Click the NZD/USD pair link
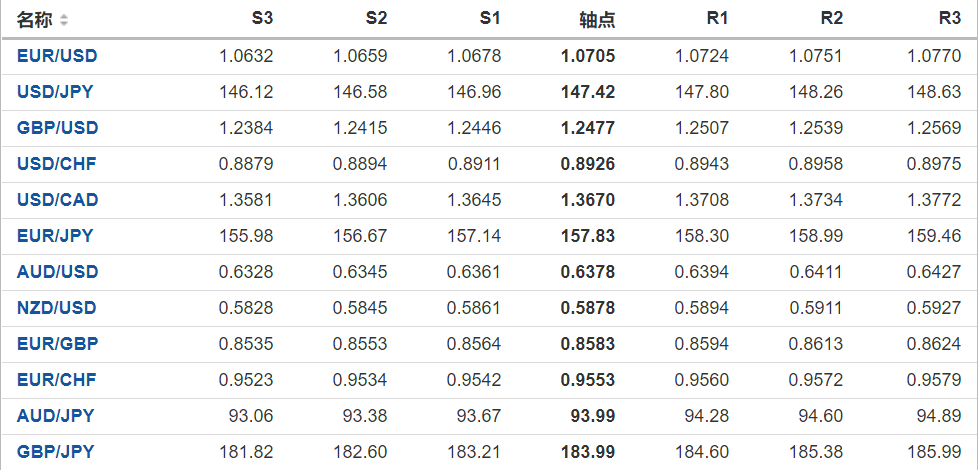979x470 pixels. 57,308
